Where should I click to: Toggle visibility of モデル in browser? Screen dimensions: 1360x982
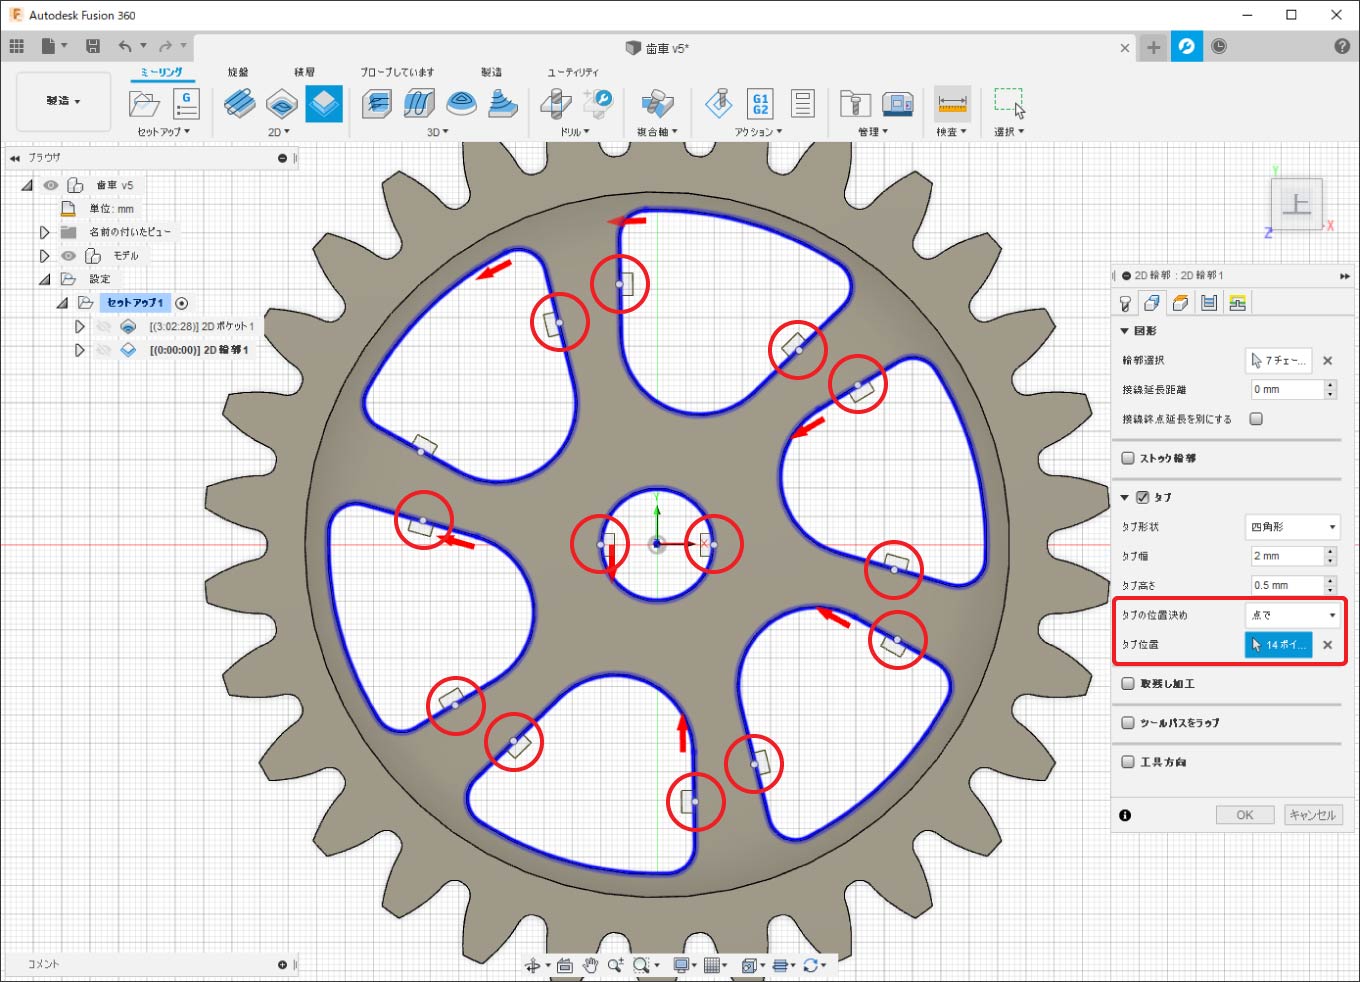(68, 256)
